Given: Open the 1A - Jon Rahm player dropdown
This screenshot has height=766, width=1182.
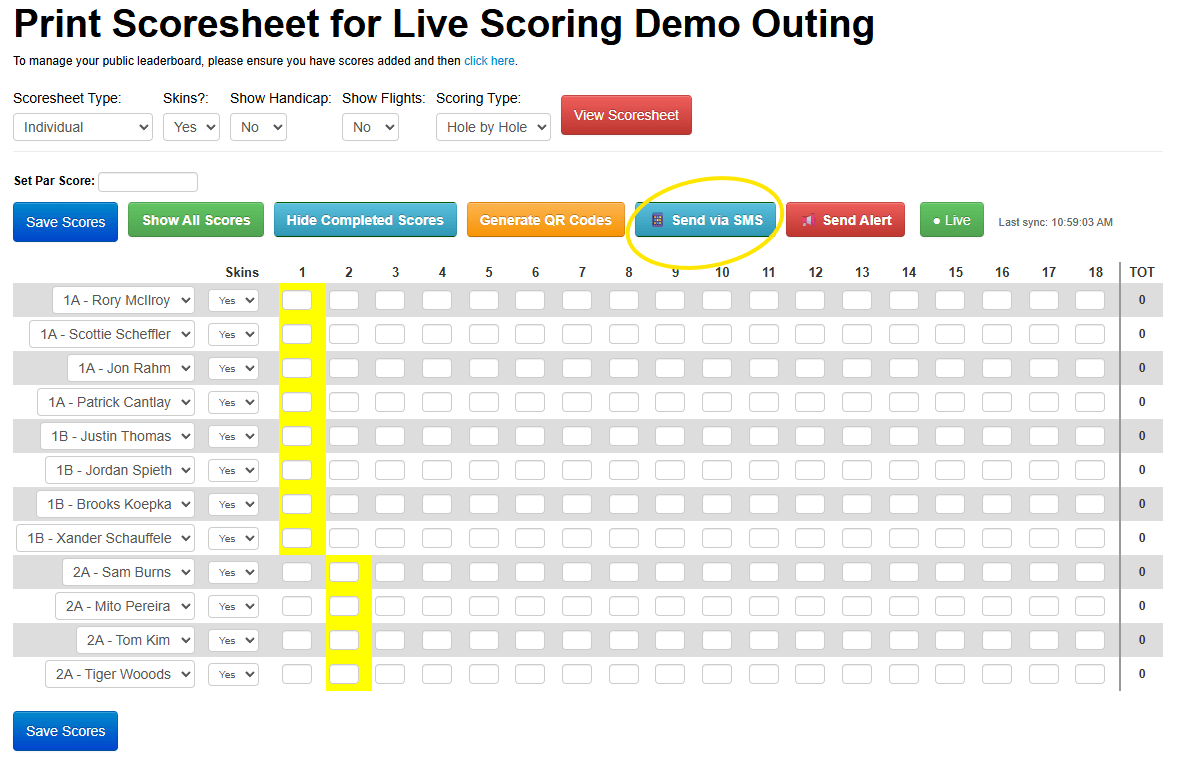Looking at the screenshot, I should [x=131, y=368].
